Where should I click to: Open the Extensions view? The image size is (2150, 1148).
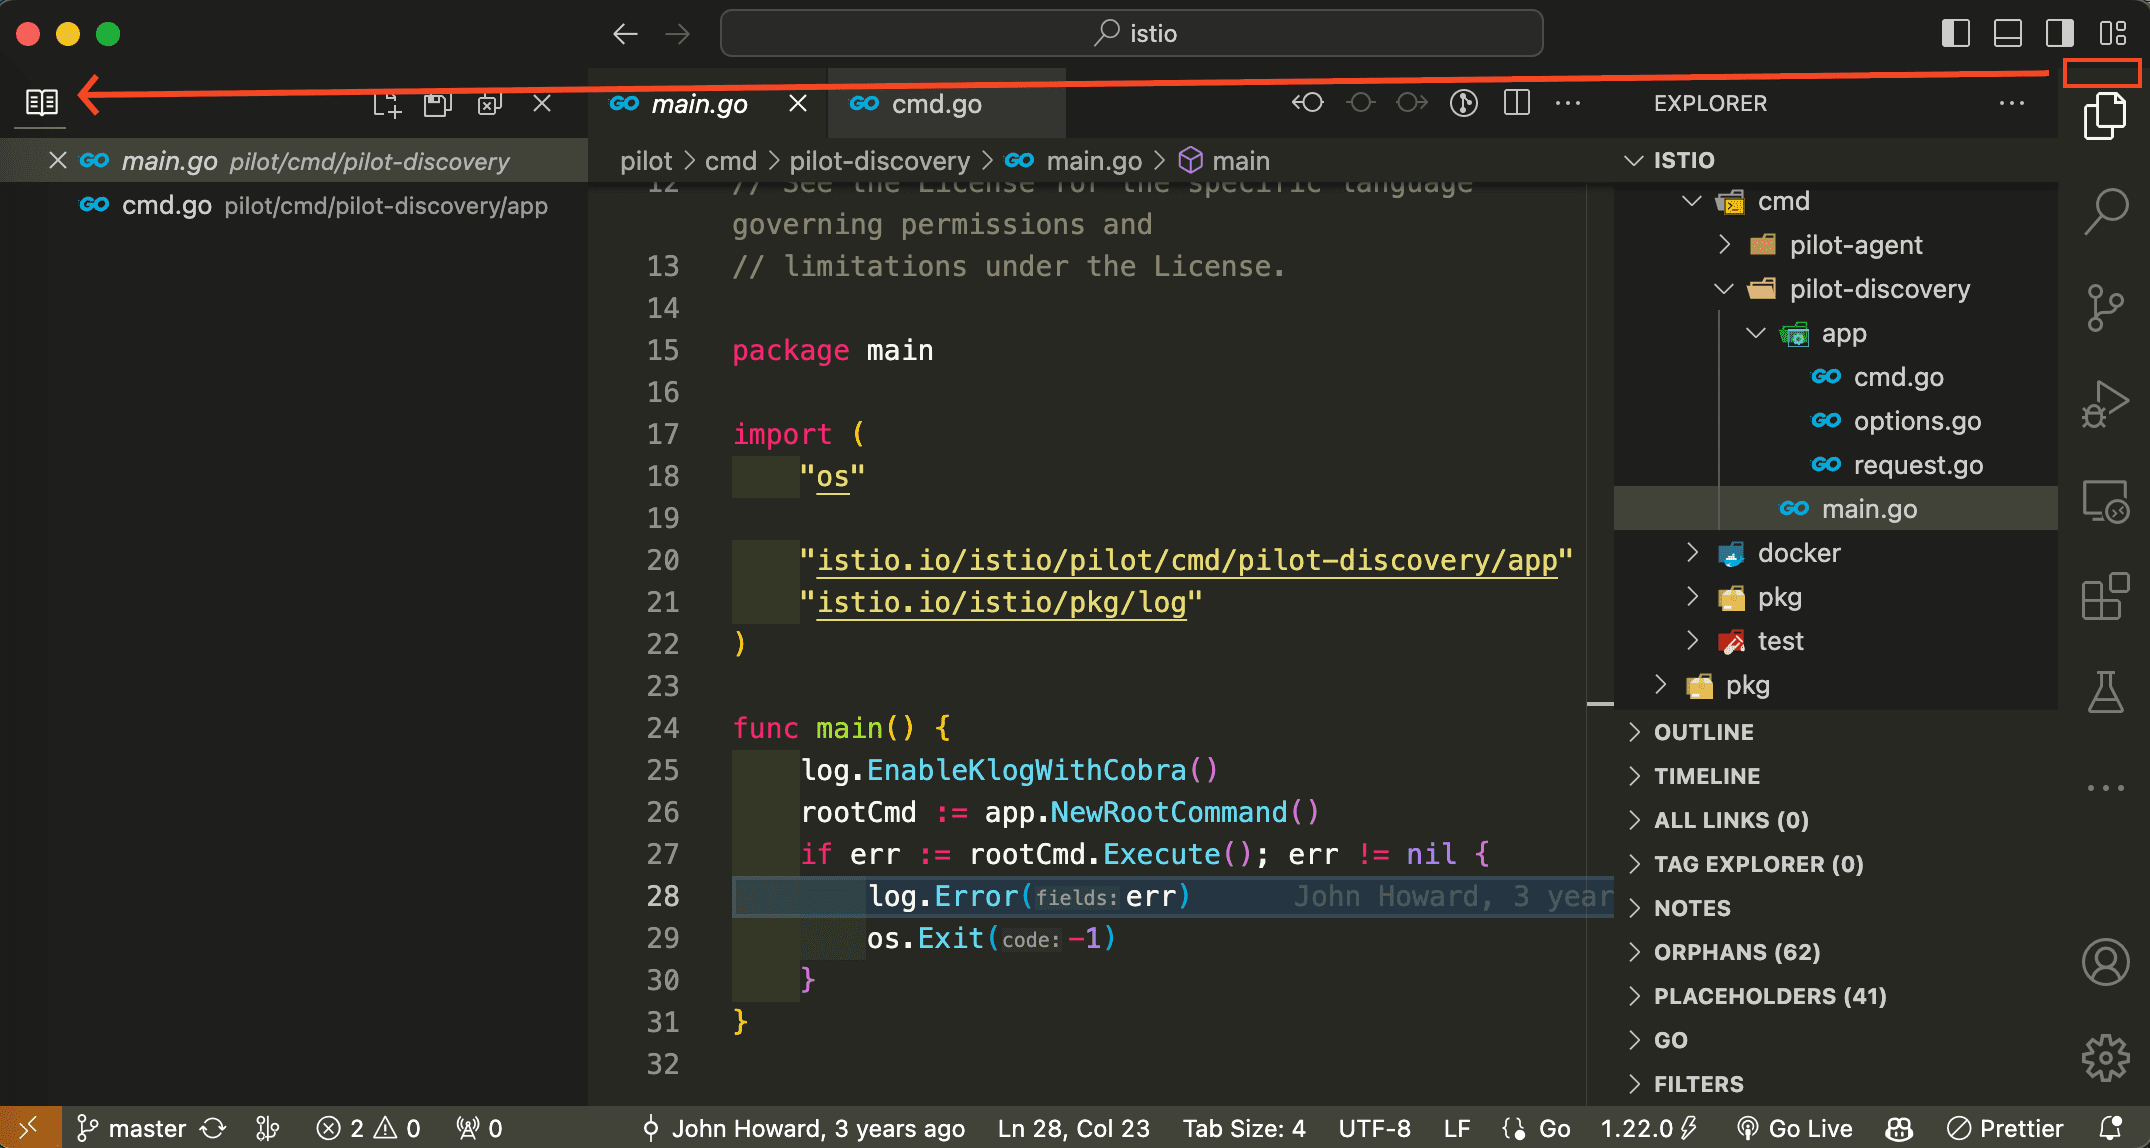tap(2106, 596)
